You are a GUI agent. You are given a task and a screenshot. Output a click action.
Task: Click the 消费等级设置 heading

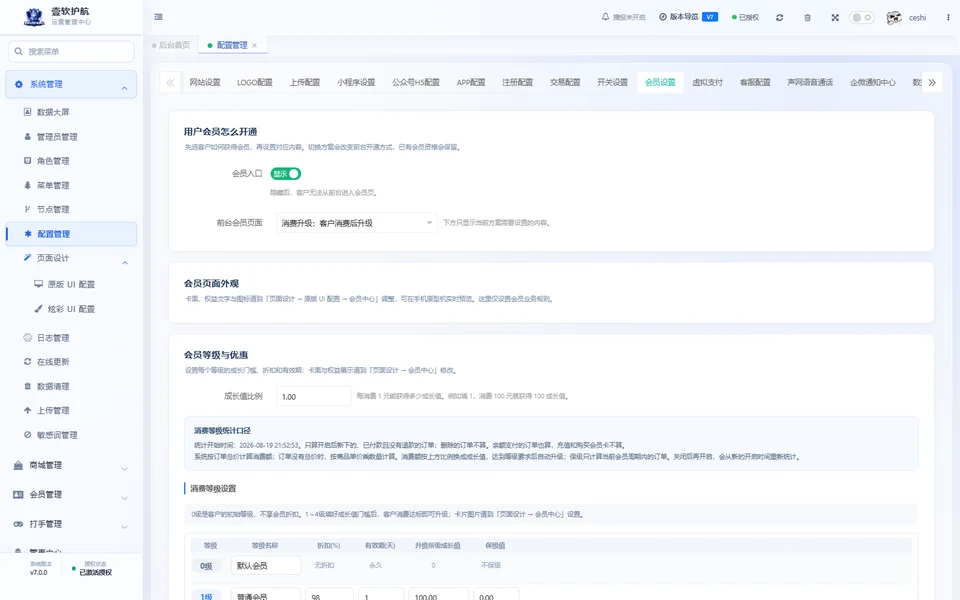[213, 489]
